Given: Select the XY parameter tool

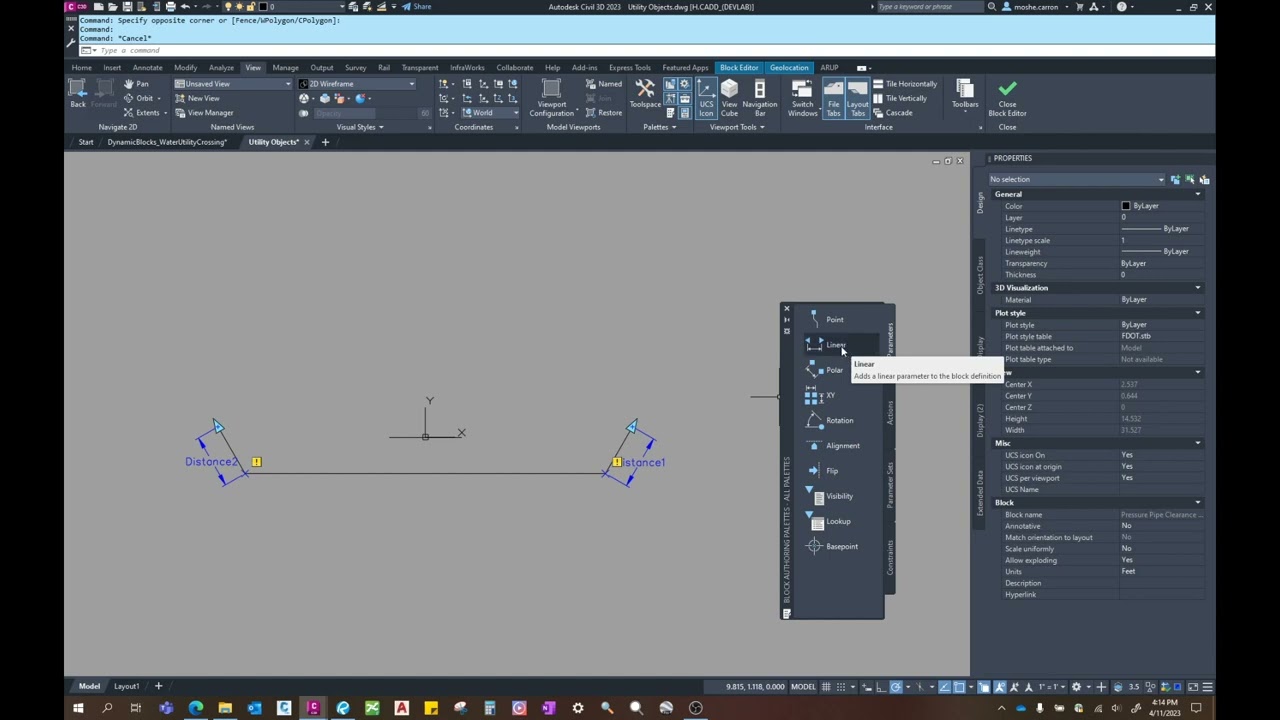Looking at the screenshot, I should coord(820,395).
